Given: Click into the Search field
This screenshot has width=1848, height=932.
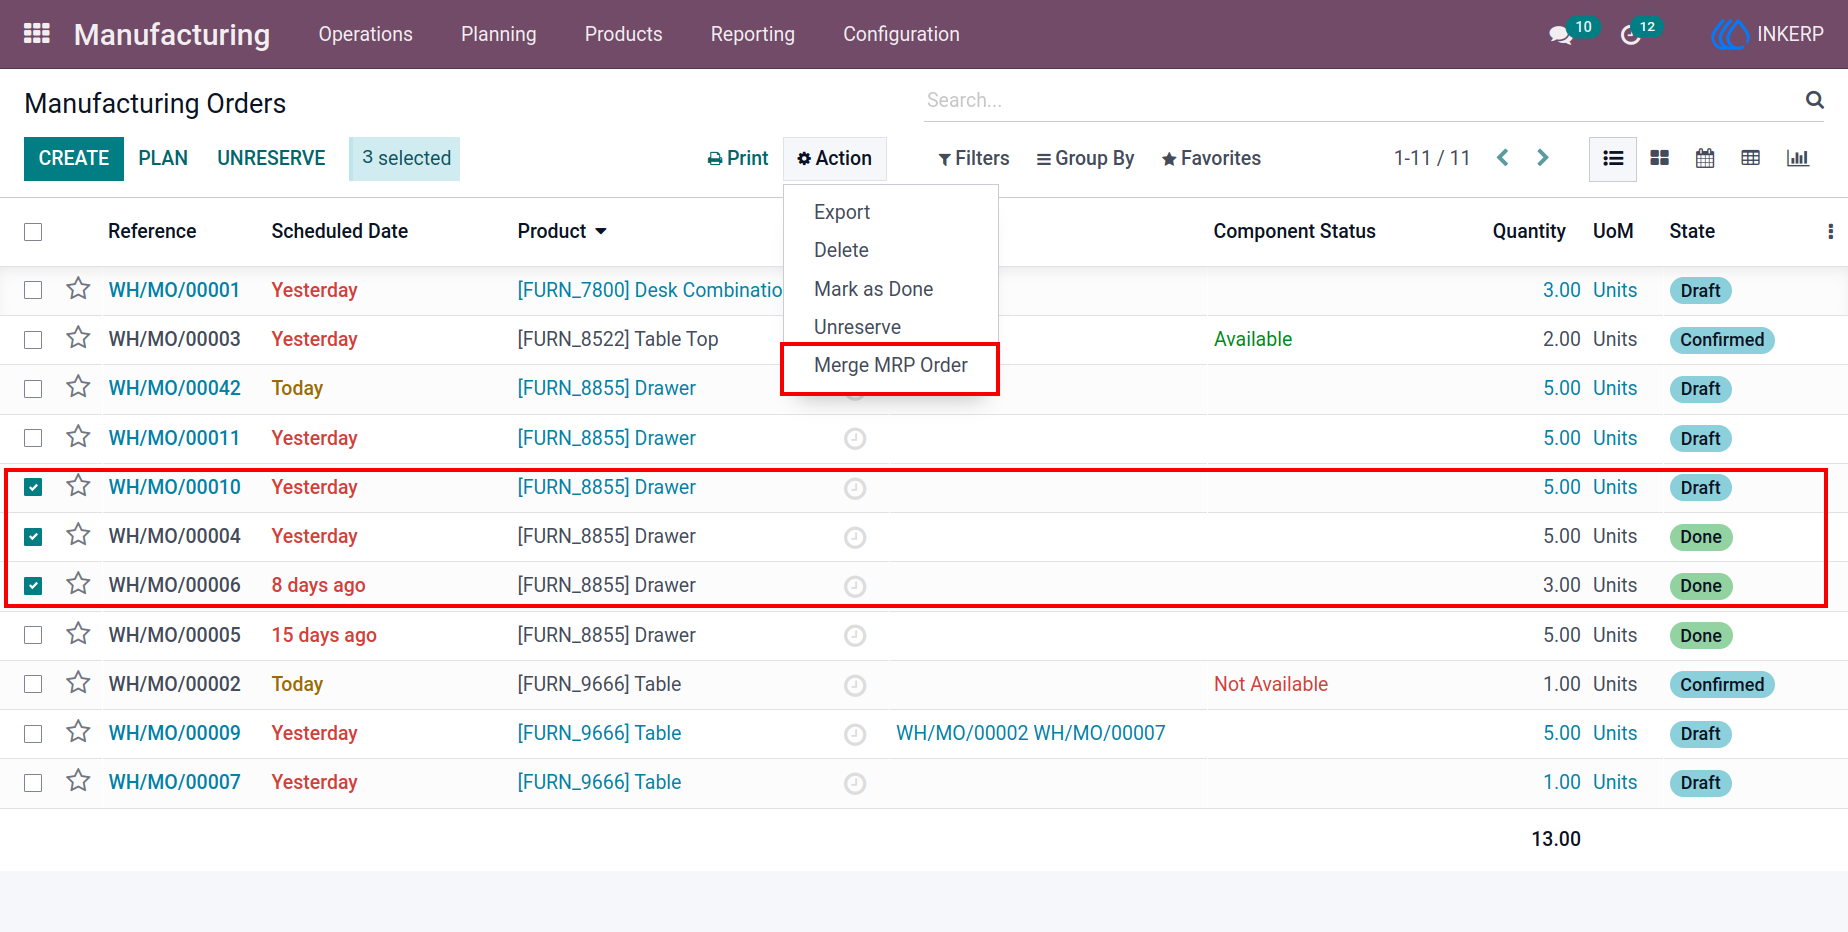Looking at the screenshot, I should pyautogui.click(x=1360, y=100).
